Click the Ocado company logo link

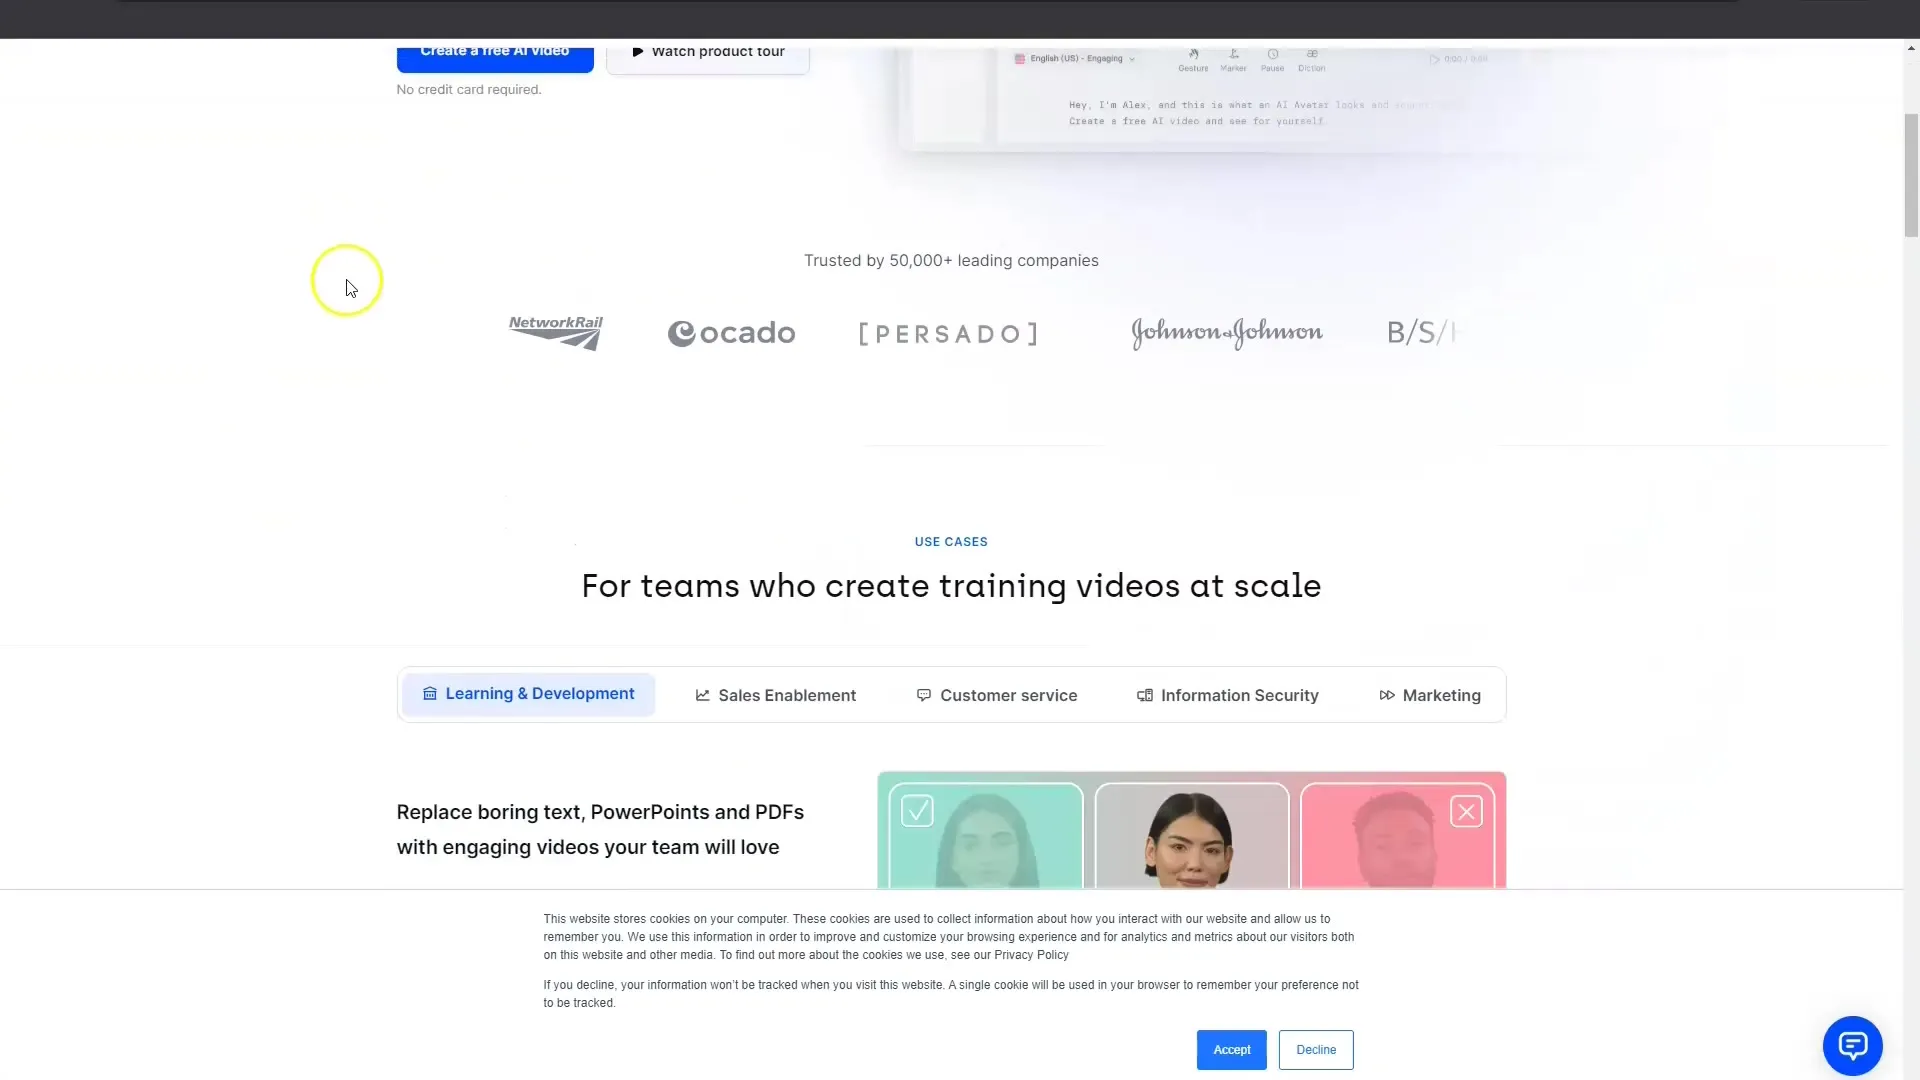point(729,332)
